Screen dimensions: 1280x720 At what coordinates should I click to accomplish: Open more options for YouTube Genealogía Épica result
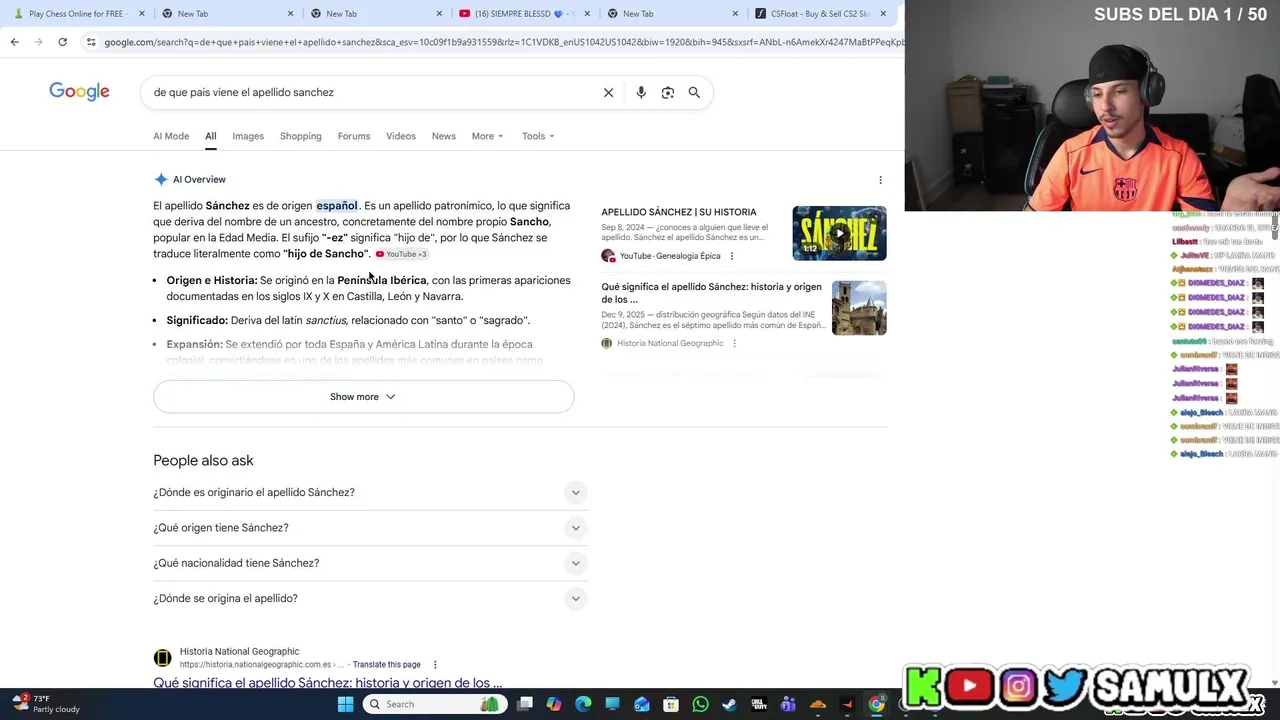click(x=731, y=256)
